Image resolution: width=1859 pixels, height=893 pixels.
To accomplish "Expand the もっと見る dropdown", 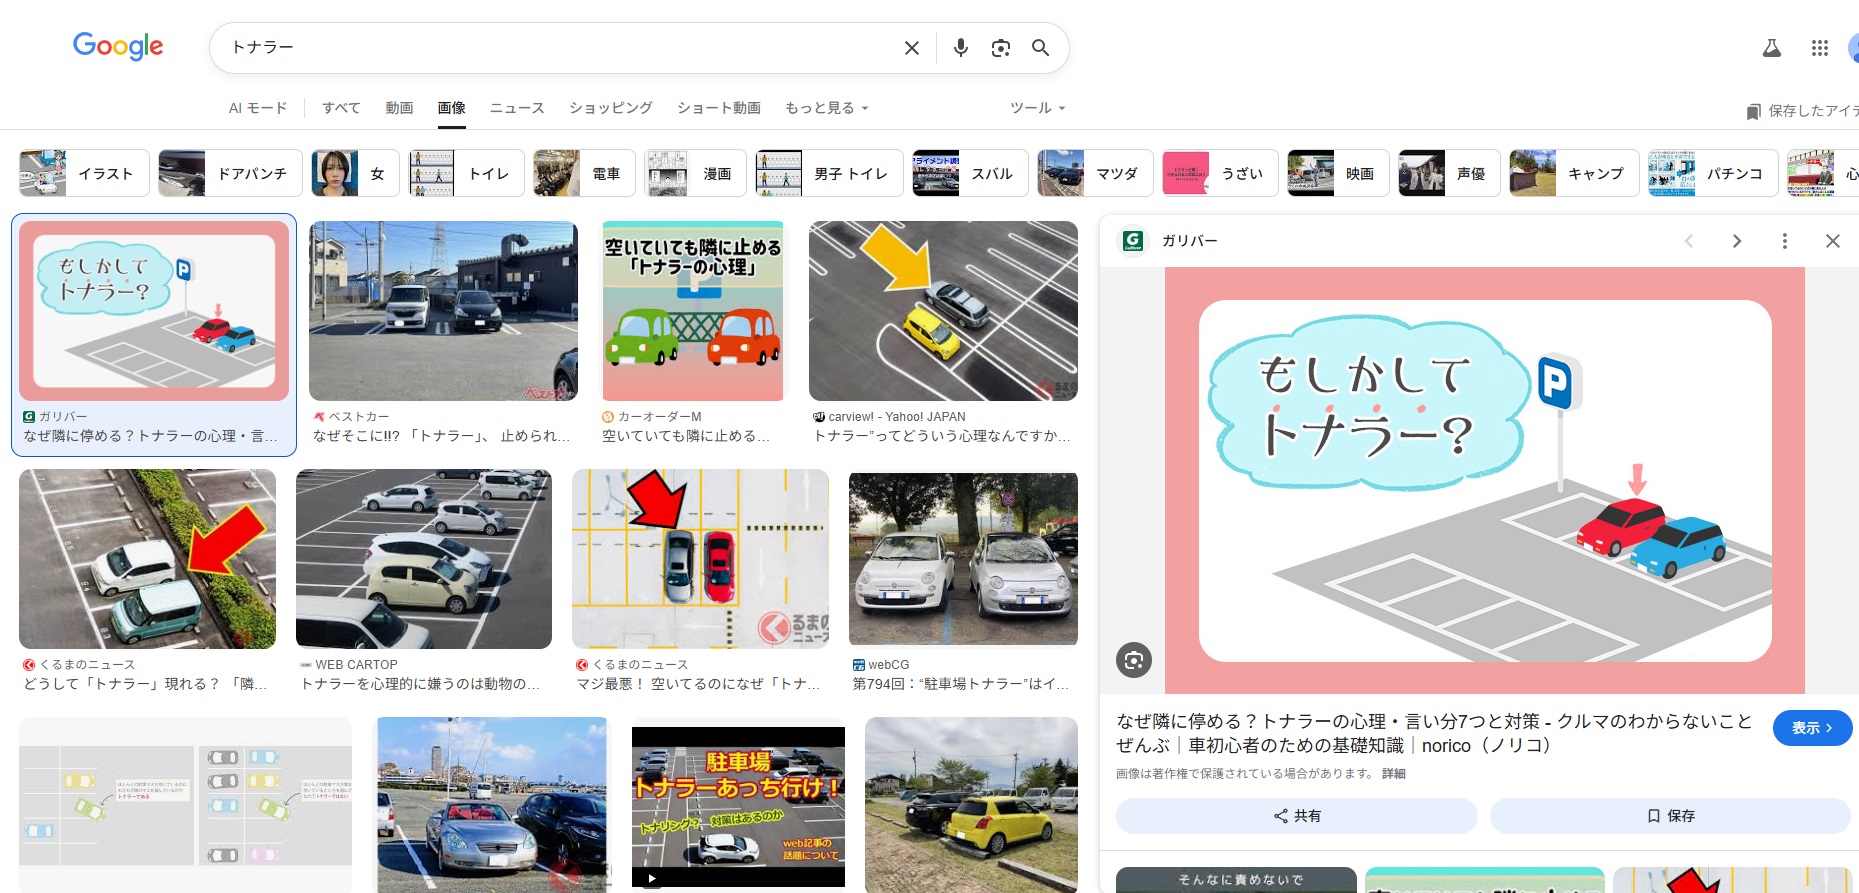I will [826, 108].
